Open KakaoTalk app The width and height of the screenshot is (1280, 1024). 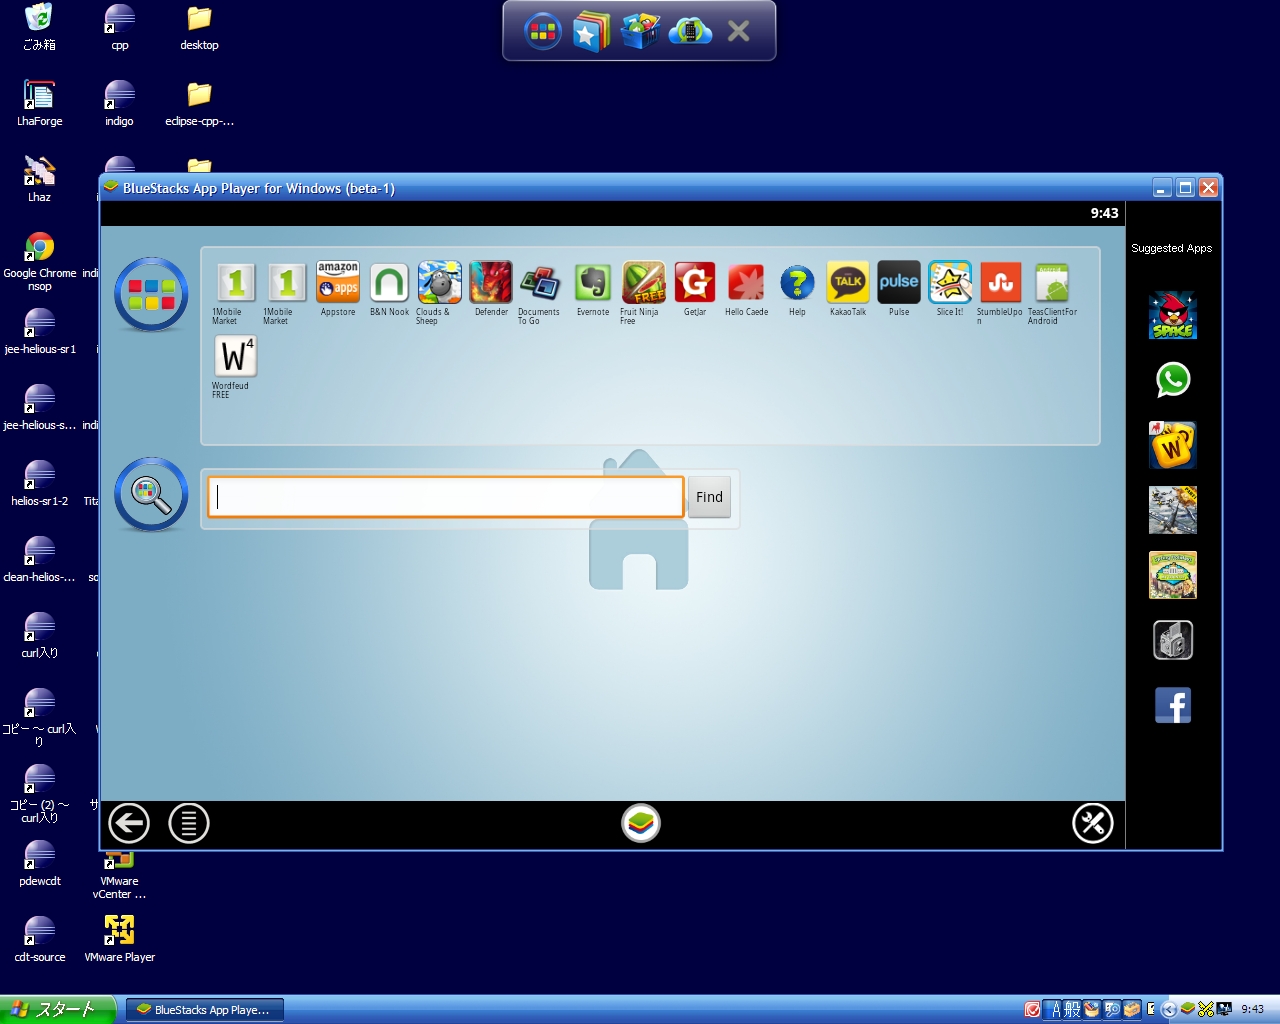(848, 283)
